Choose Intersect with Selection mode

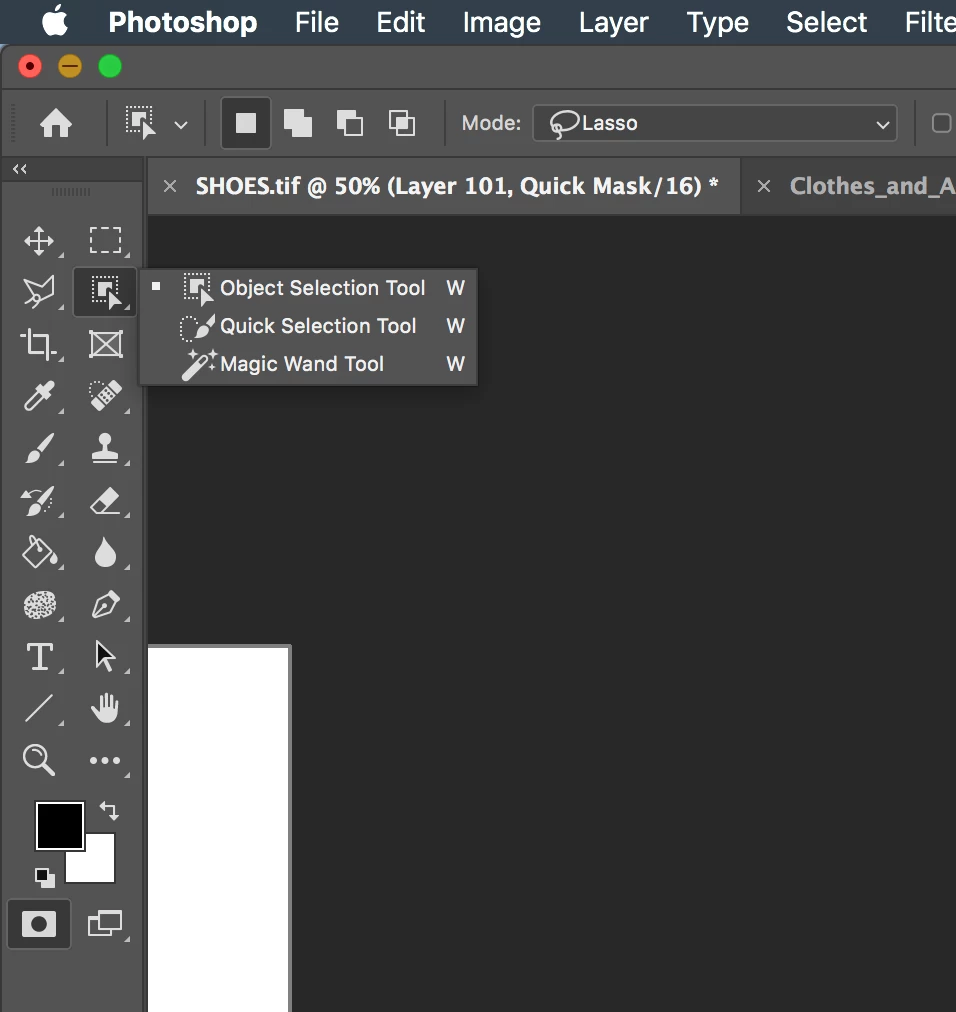pyautogui.click(x=402, y=123)
